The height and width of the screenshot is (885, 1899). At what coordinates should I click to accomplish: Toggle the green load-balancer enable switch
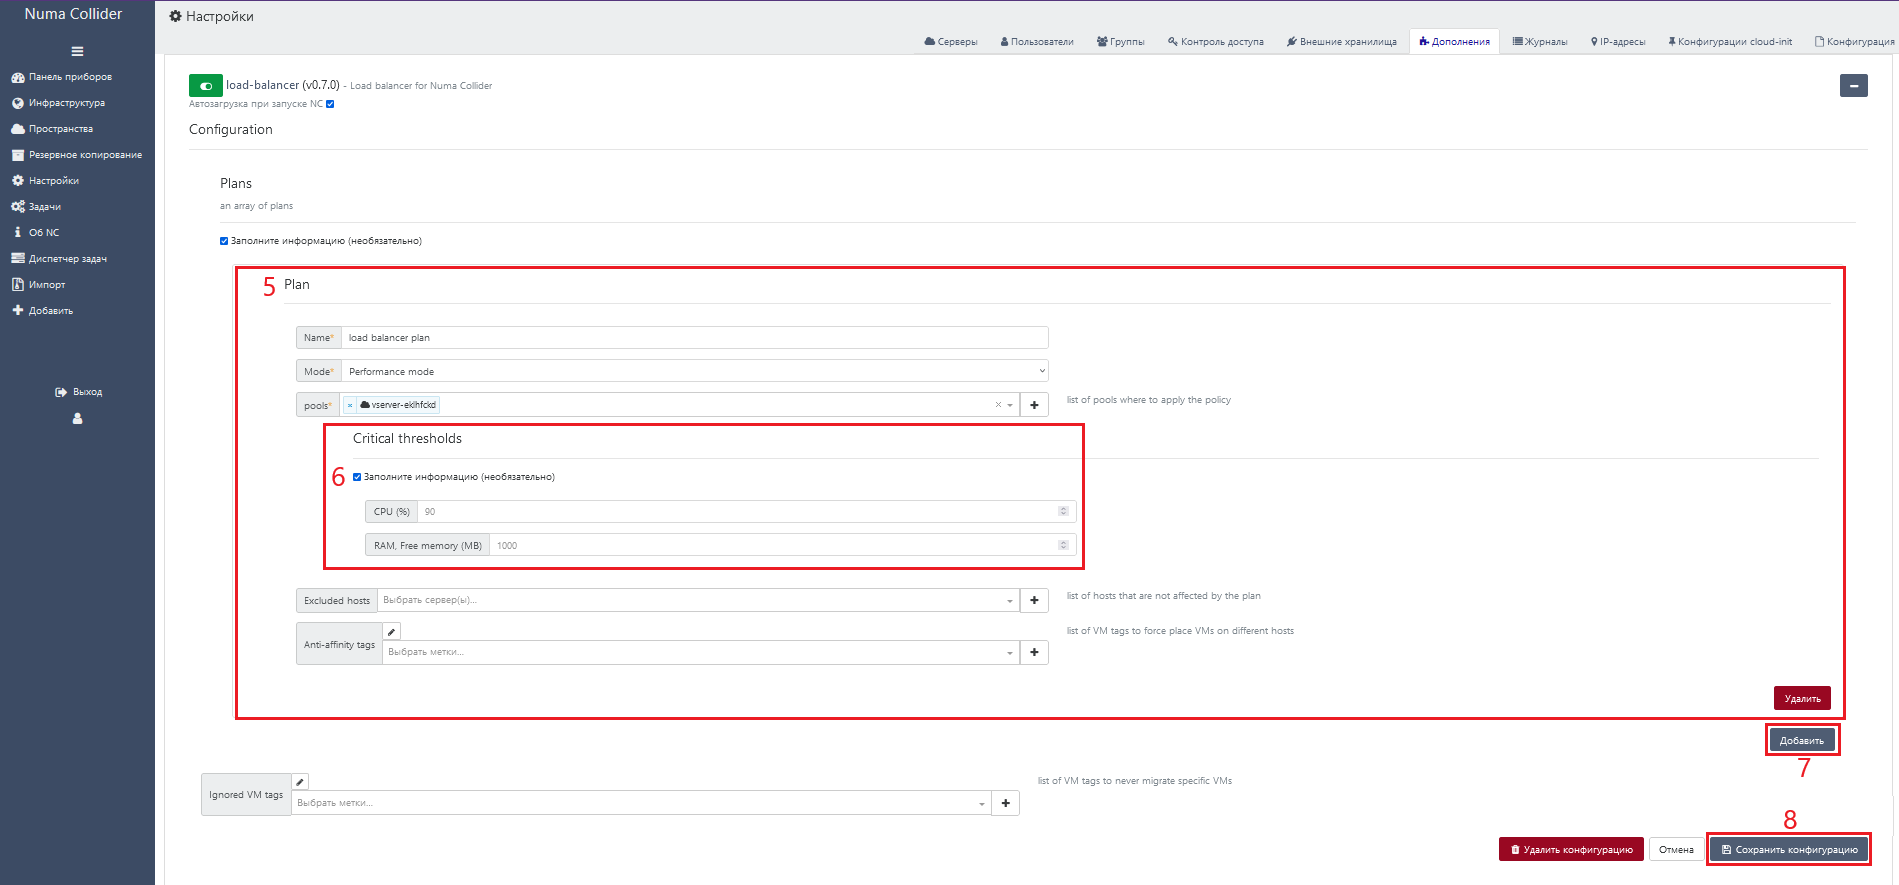[x=205, y=86]
